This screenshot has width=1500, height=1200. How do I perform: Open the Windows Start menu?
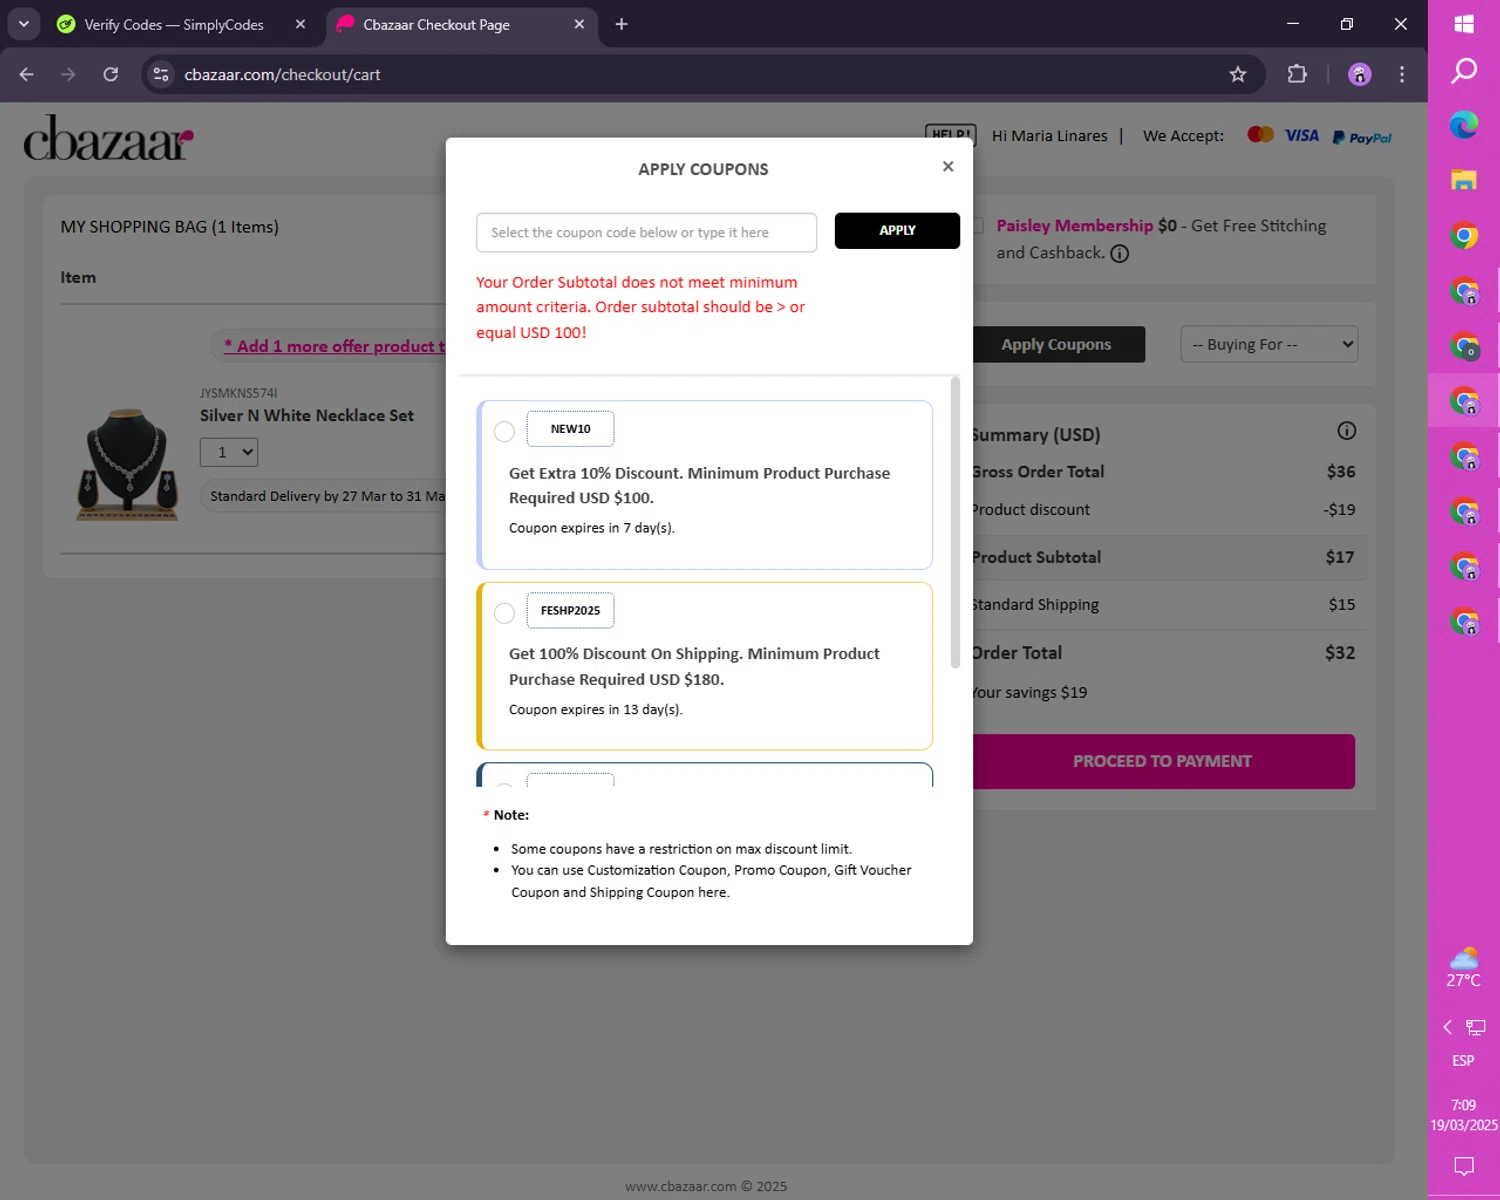coord(1464,24)
